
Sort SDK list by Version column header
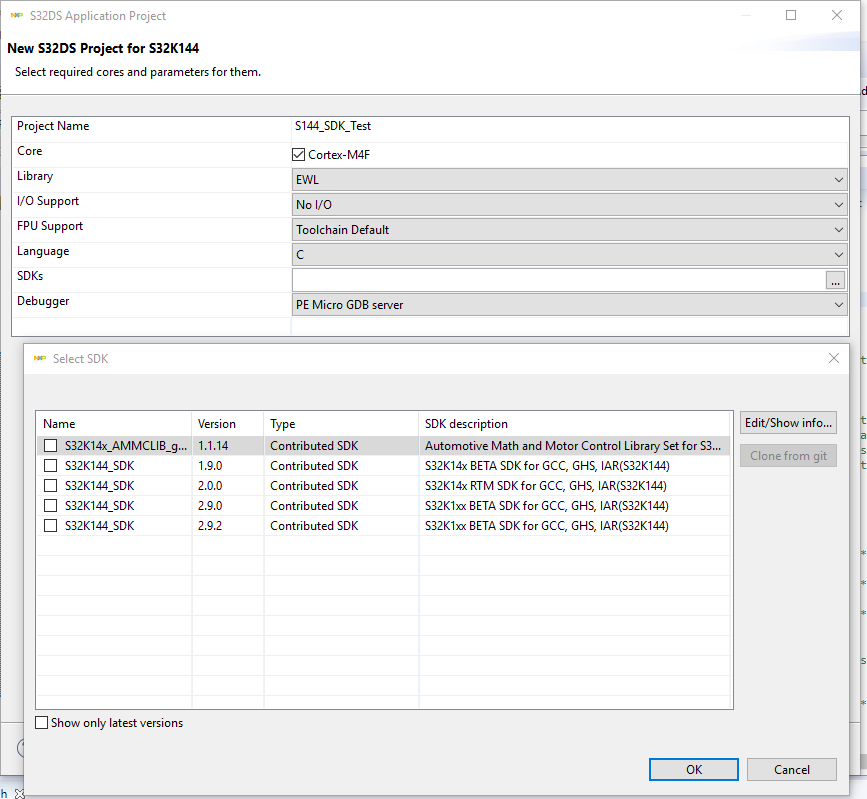(227, 424)
